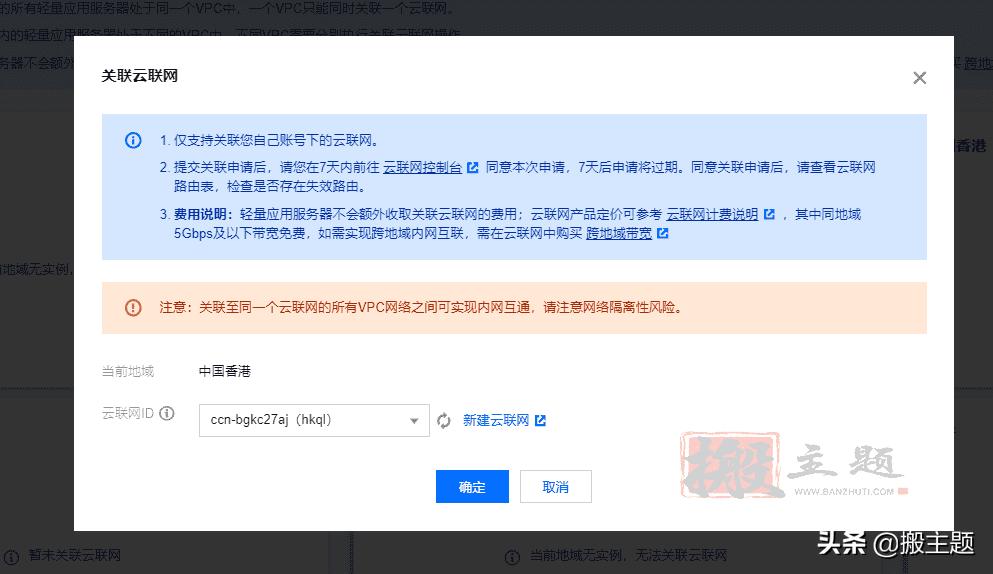Click info icon beside 当前地域无实例

tap(512, 557)
